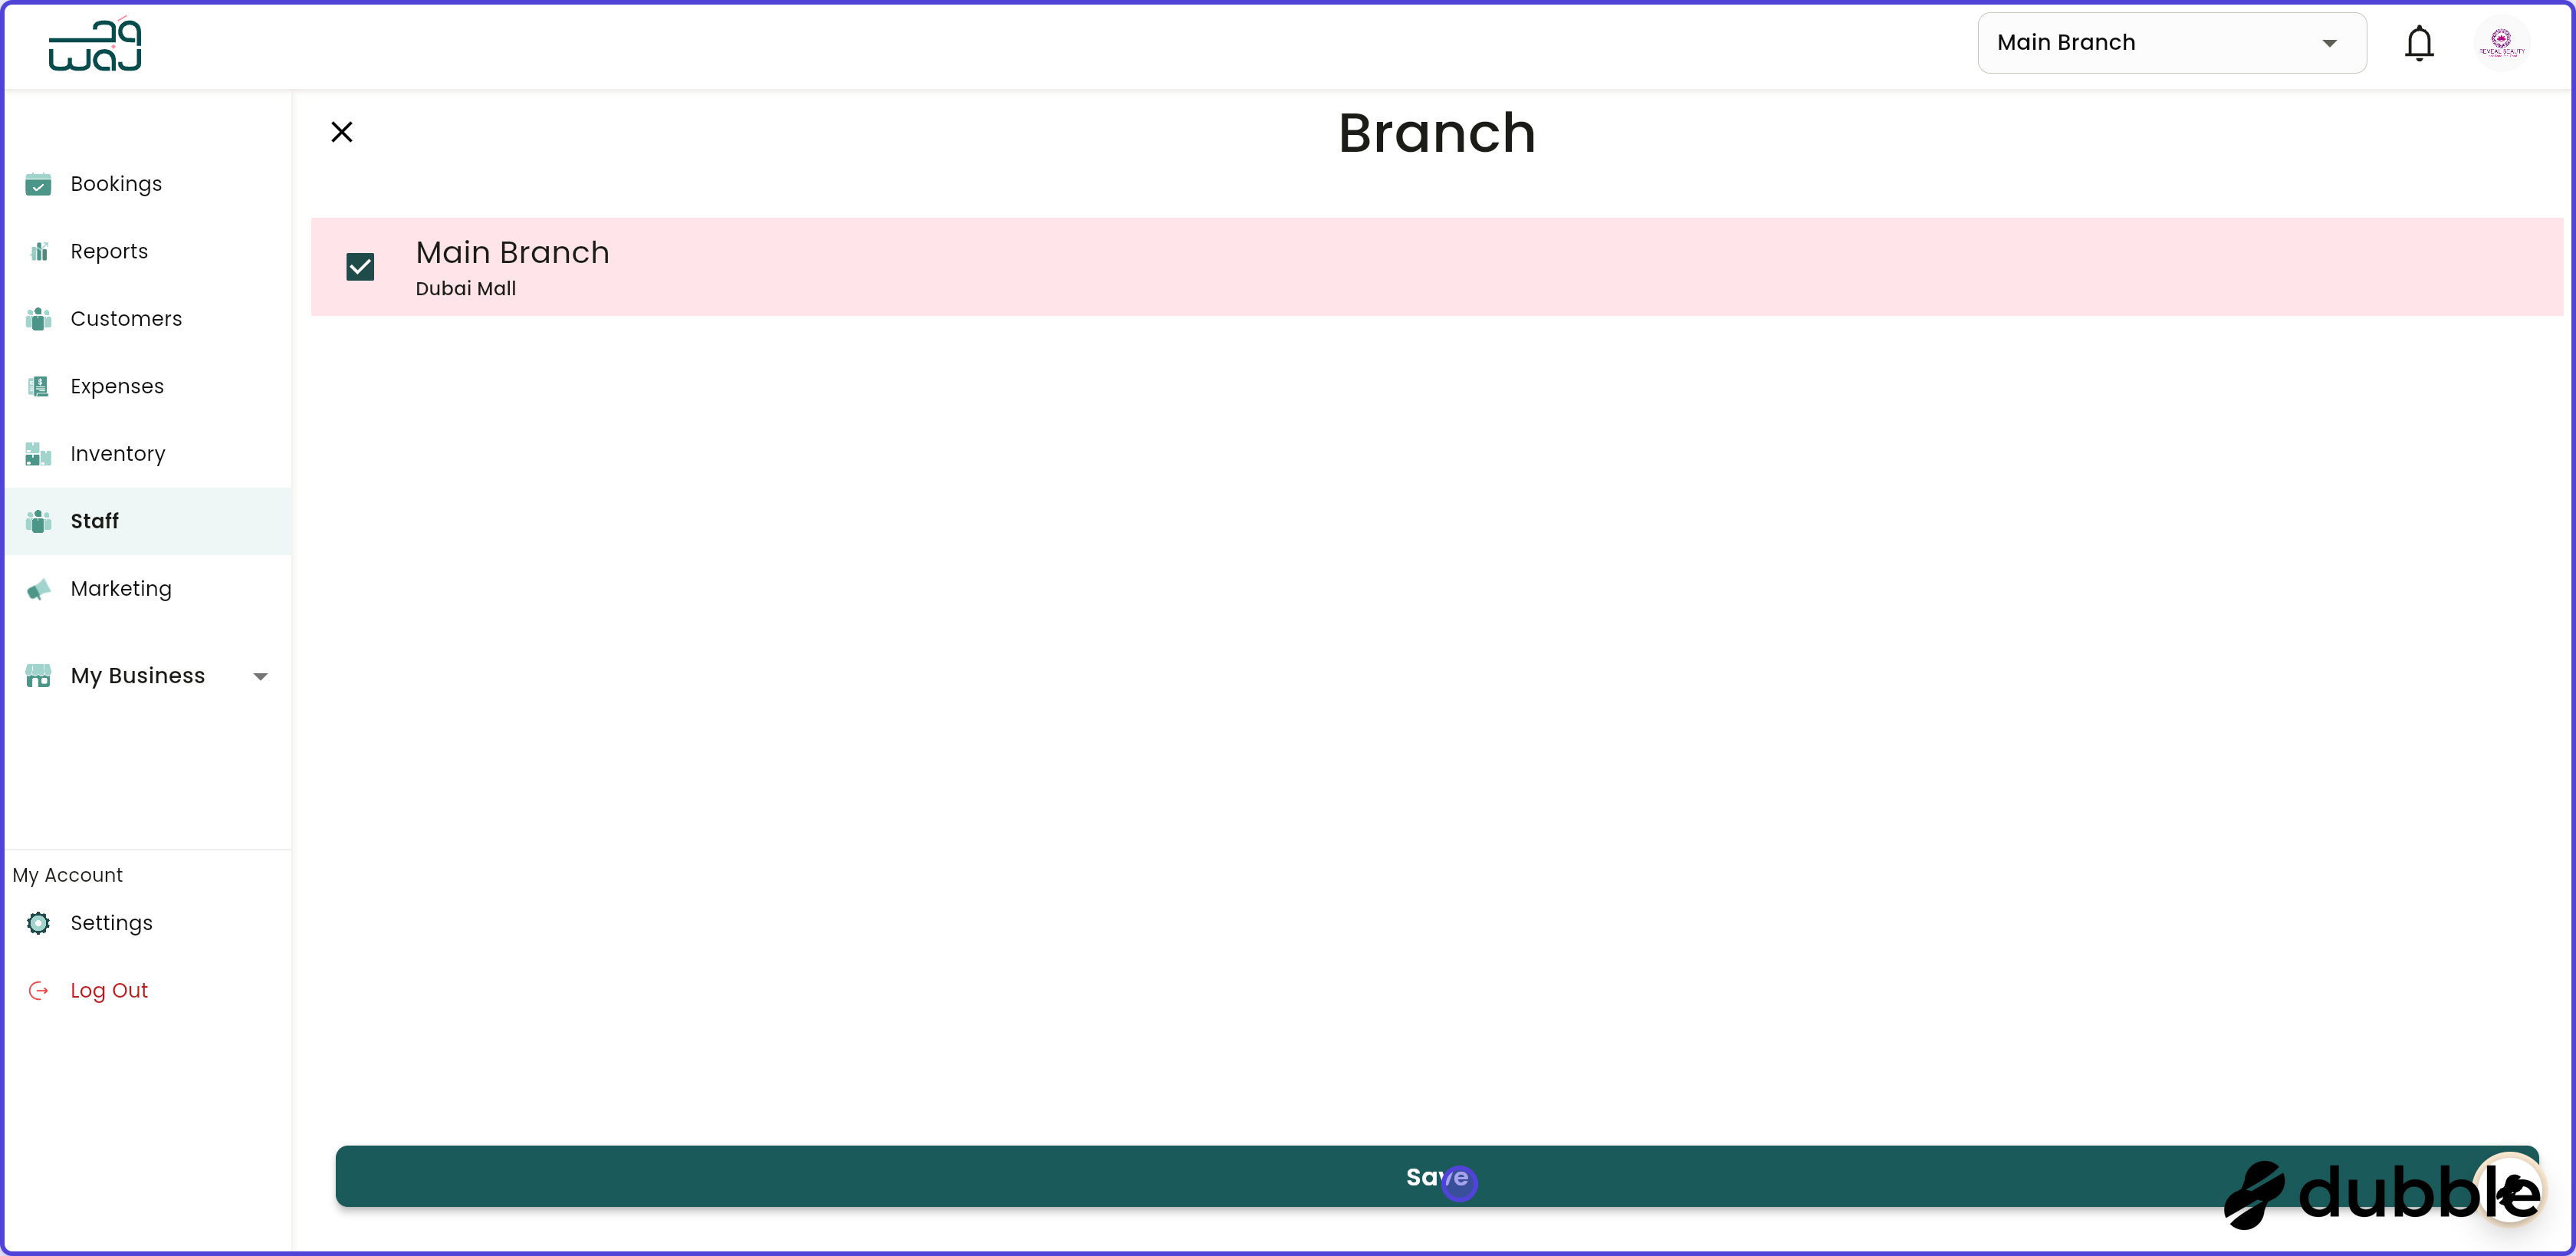Close the Branch panel with X
Screen dimensions: 2576x1256
(341, 132)
